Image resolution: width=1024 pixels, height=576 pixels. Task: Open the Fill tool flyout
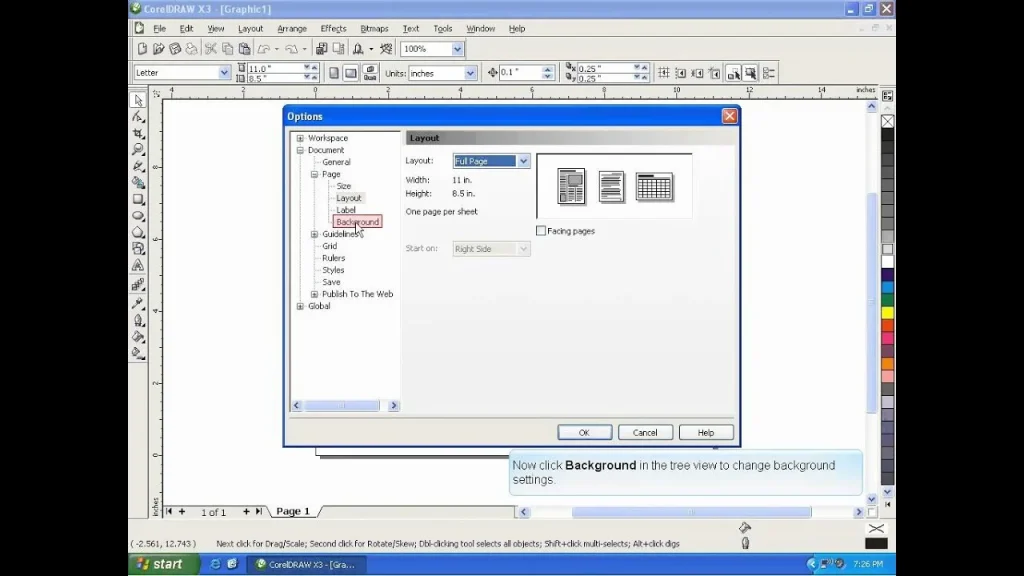pos(138,337)
